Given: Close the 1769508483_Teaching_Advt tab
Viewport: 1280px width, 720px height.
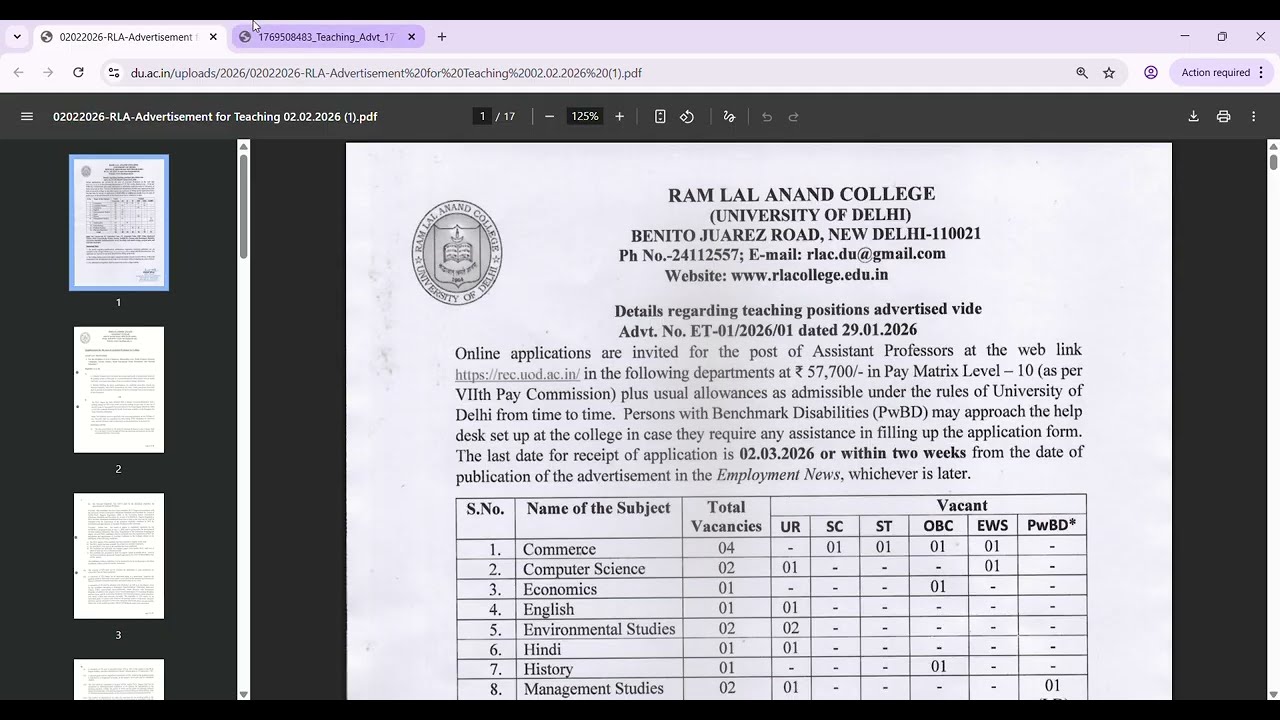Looking at the screenshot, I should [411, 37].
